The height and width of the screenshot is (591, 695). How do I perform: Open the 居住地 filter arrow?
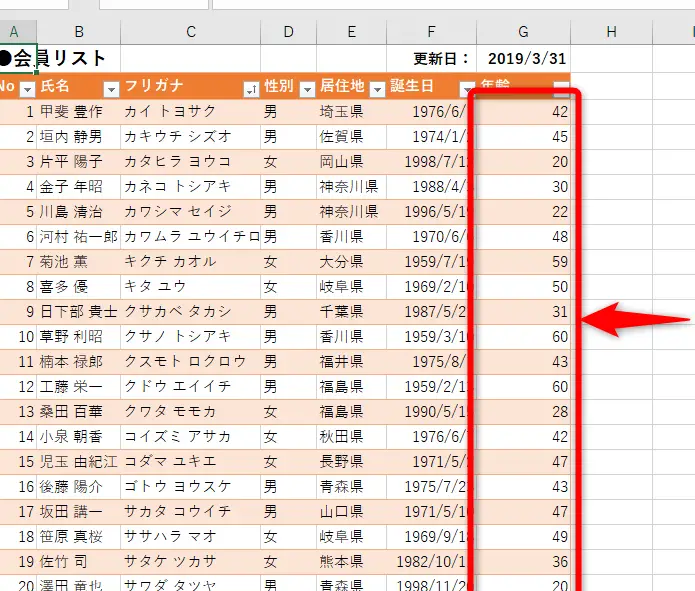tap(377, 87)
